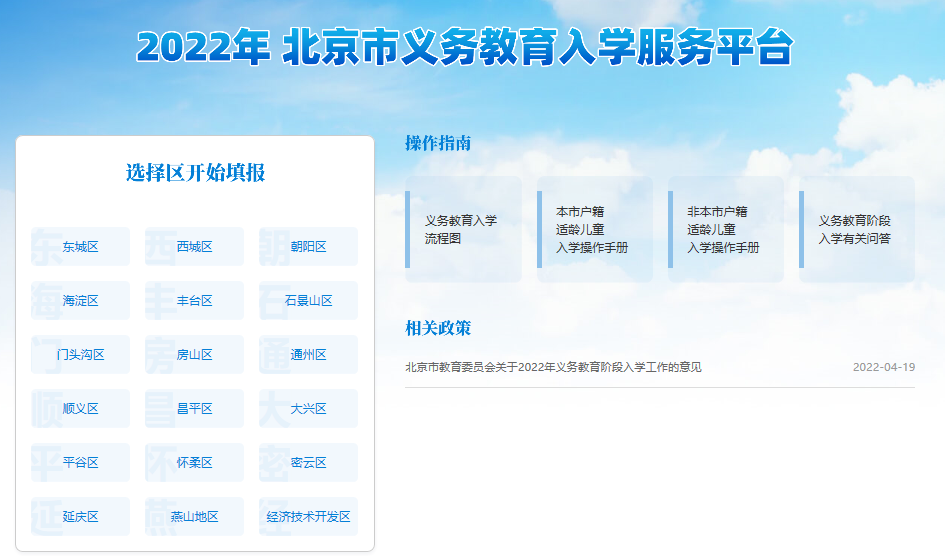Click the 操作指南 section heading
945x556 pixels.
click(438, 143)
